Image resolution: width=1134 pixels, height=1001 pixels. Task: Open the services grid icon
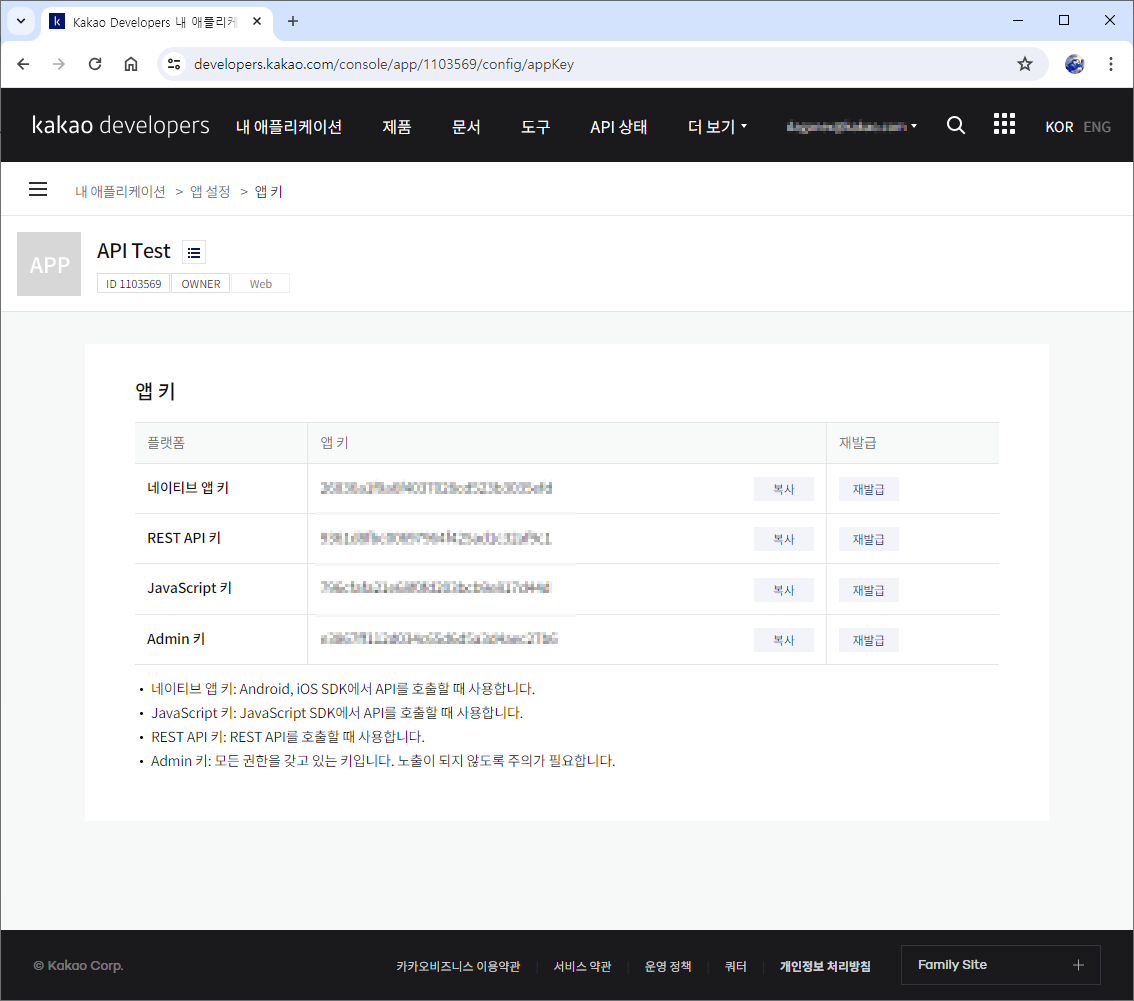(x=1004, y=124)
